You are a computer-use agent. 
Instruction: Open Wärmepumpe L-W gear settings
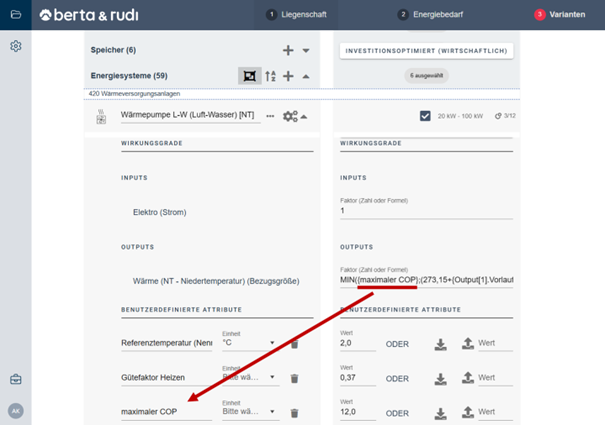click(290, 116)
